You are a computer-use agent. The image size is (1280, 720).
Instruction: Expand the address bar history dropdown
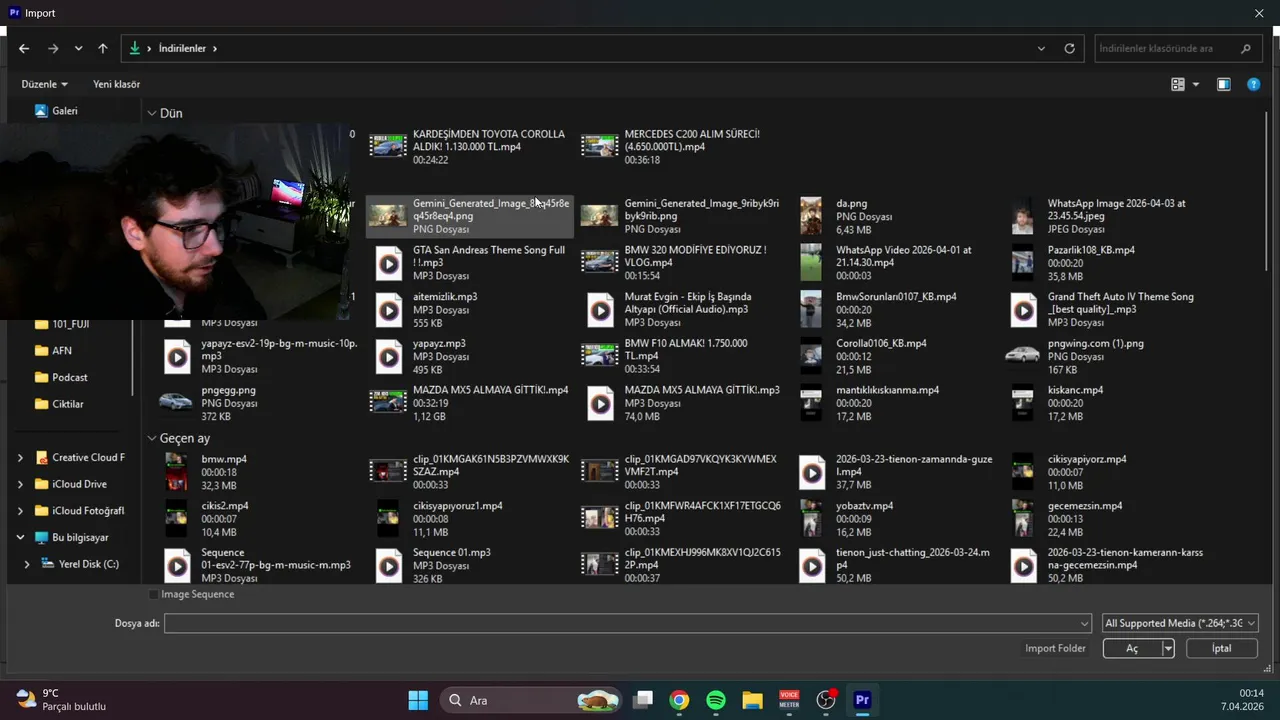pos(1041,48)
